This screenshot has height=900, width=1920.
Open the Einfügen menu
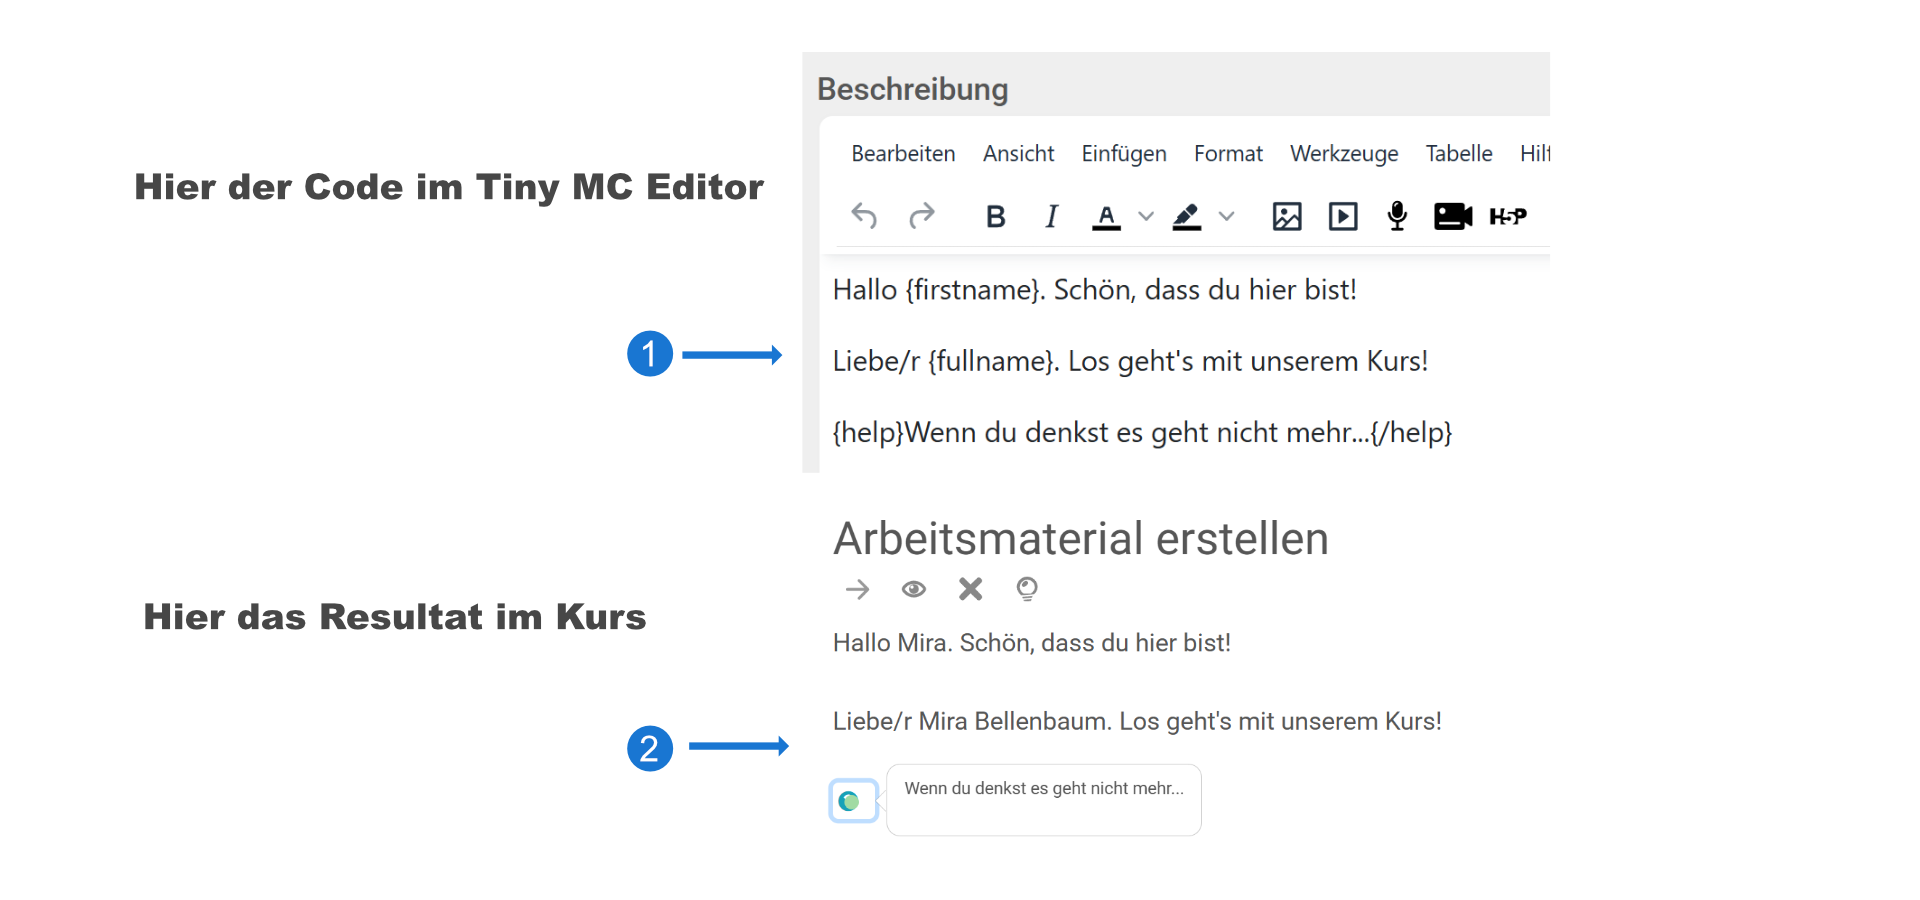[x=1124, y=153]
